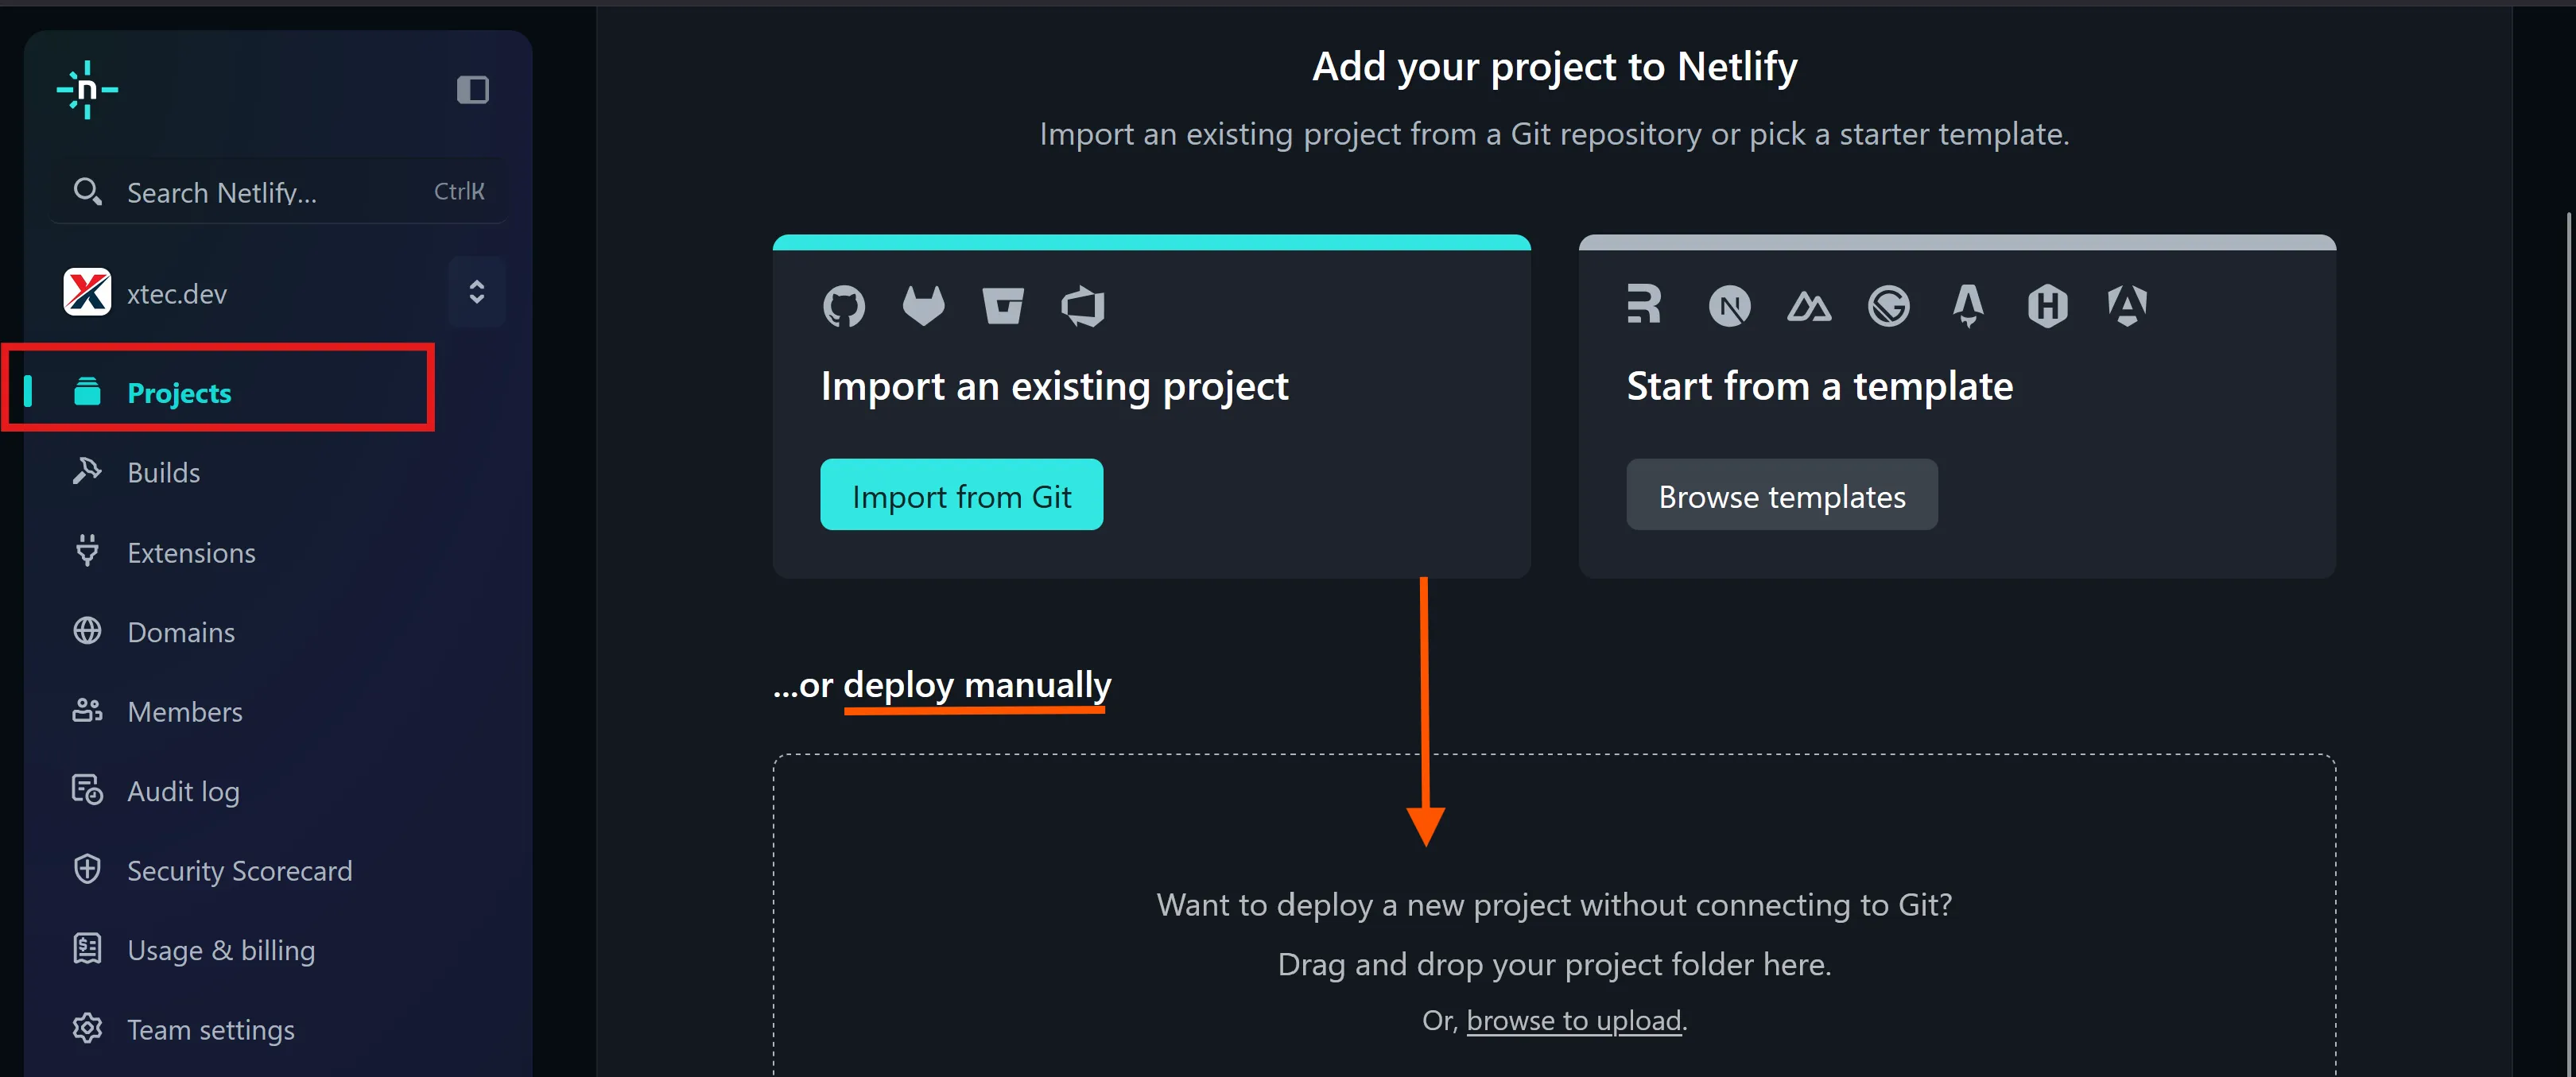
Task: Open the Usage & billing icon
Action: click(x=88, y=949)
